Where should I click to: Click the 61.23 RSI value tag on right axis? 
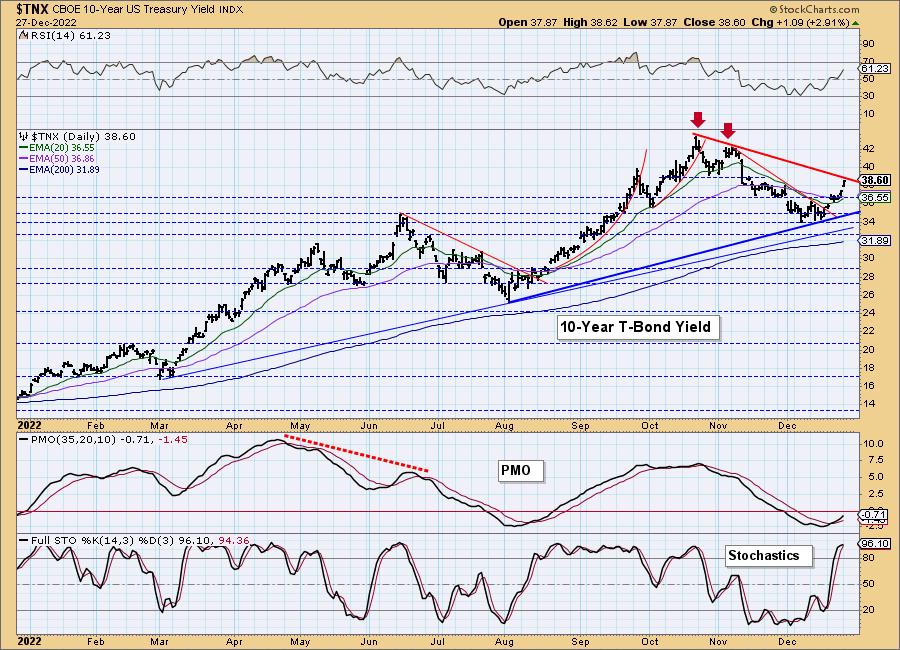click(875, 68)
